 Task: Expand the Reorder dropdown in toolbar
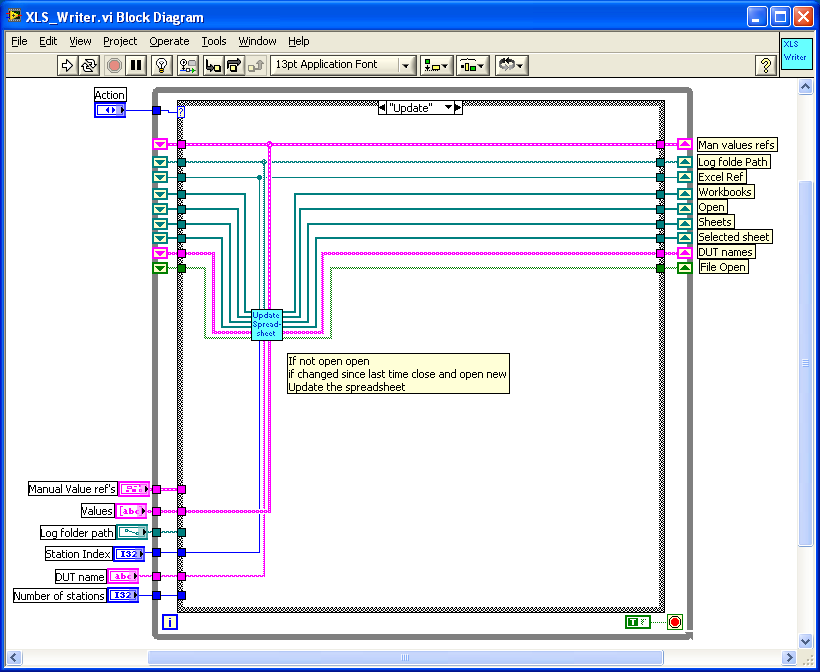click(x=511, y=65)
